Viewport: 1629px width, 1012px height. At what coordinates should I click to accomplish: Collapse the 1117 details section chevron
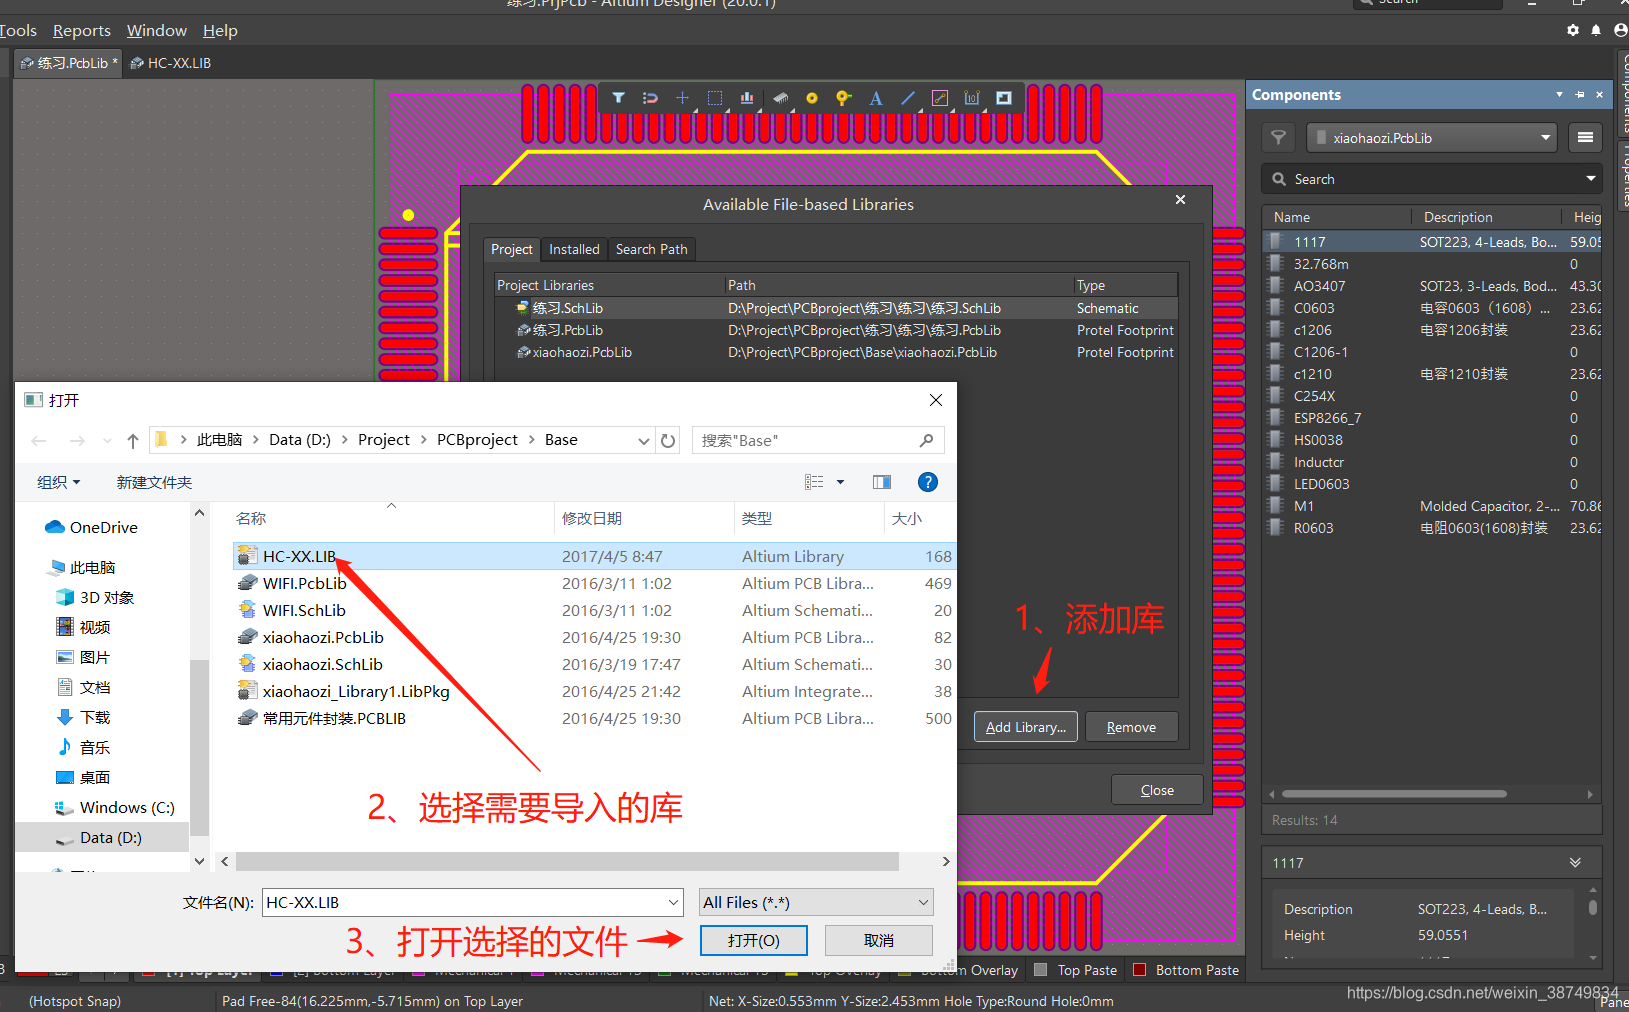tap(1575, 862)
